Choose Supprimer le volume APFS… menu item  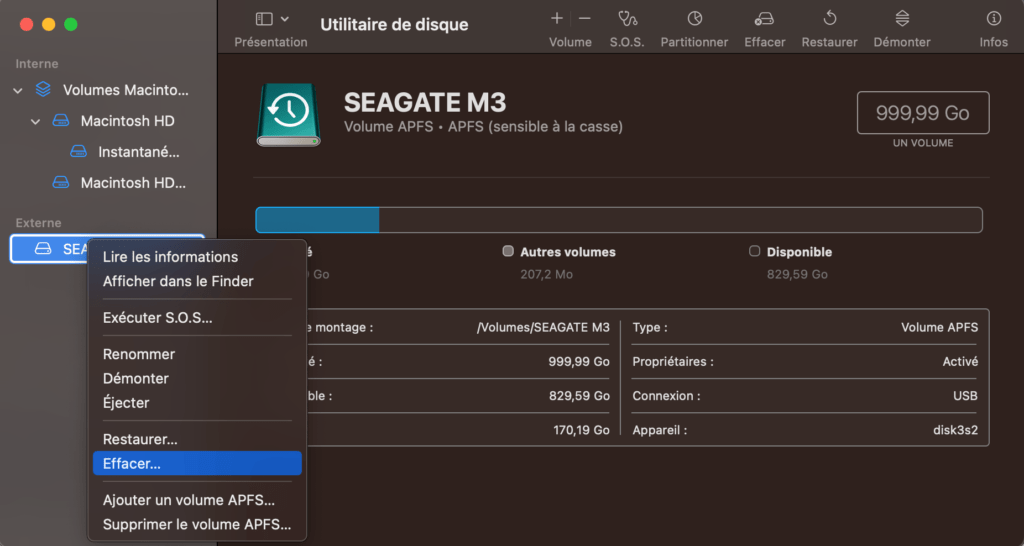(x=197, y=524)
